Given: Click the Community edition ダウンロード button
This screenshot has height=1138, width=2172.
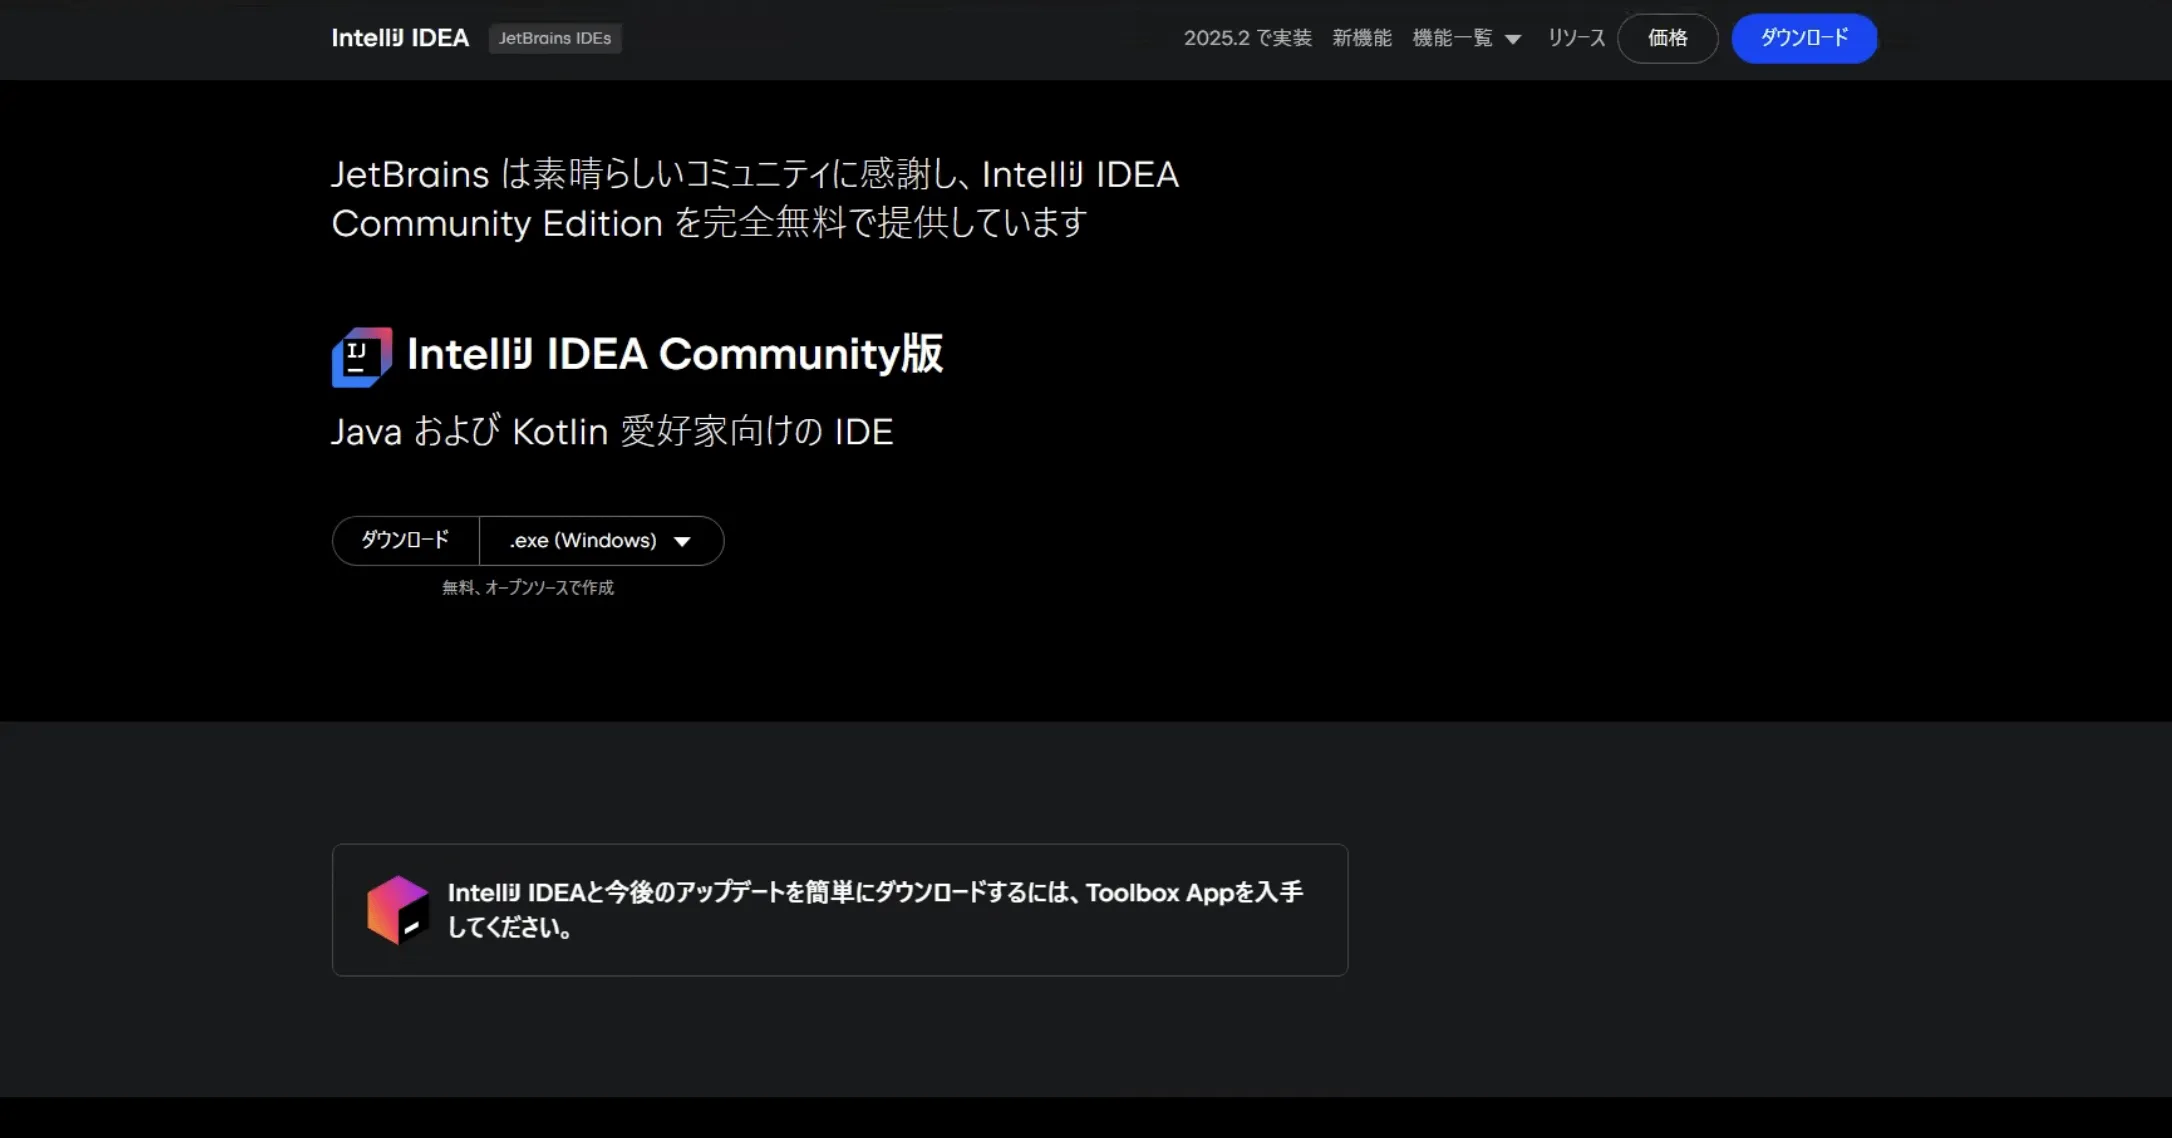Looking at the screenshot, I should [405, 540].
